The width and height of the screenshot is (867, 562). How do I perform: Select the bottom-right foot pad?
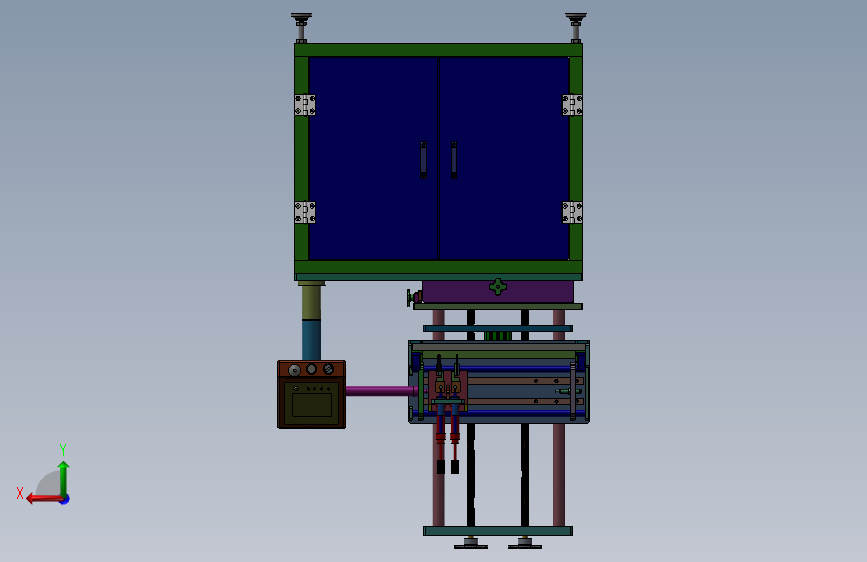(525, 543)
